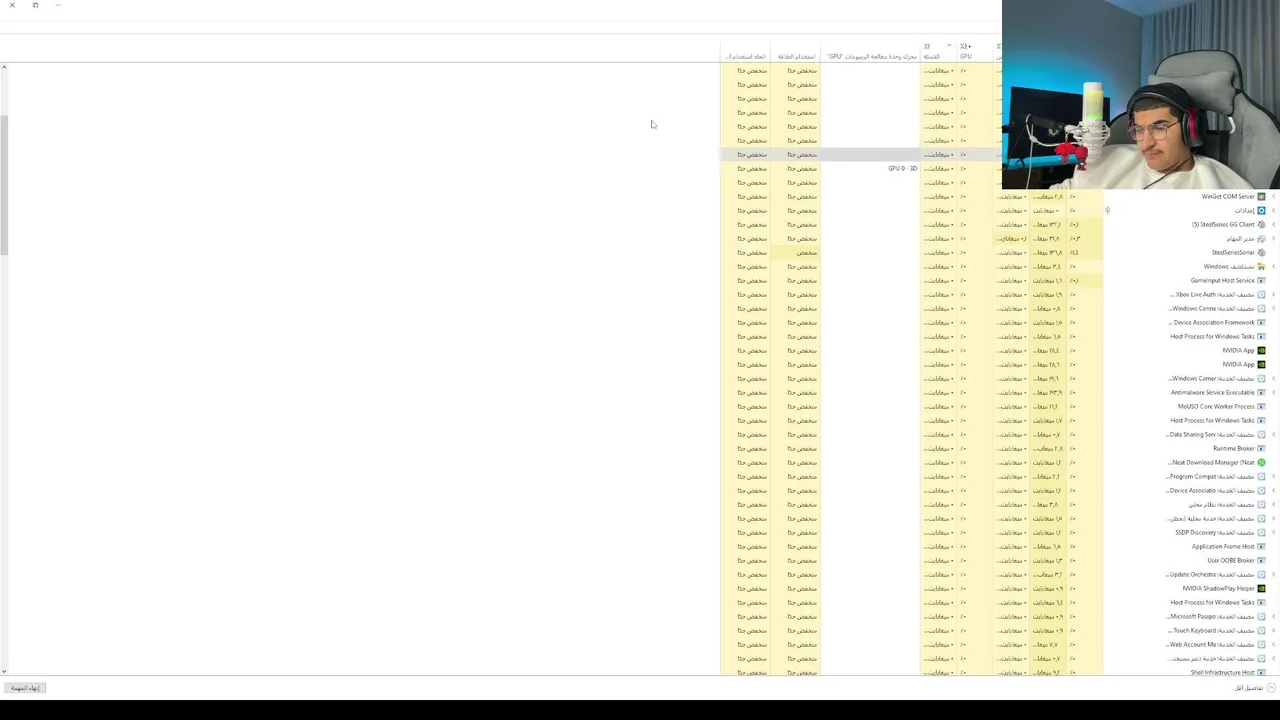
Task: Expand the Xbox Live Auth service host
Action: [x=1273, y=294]
